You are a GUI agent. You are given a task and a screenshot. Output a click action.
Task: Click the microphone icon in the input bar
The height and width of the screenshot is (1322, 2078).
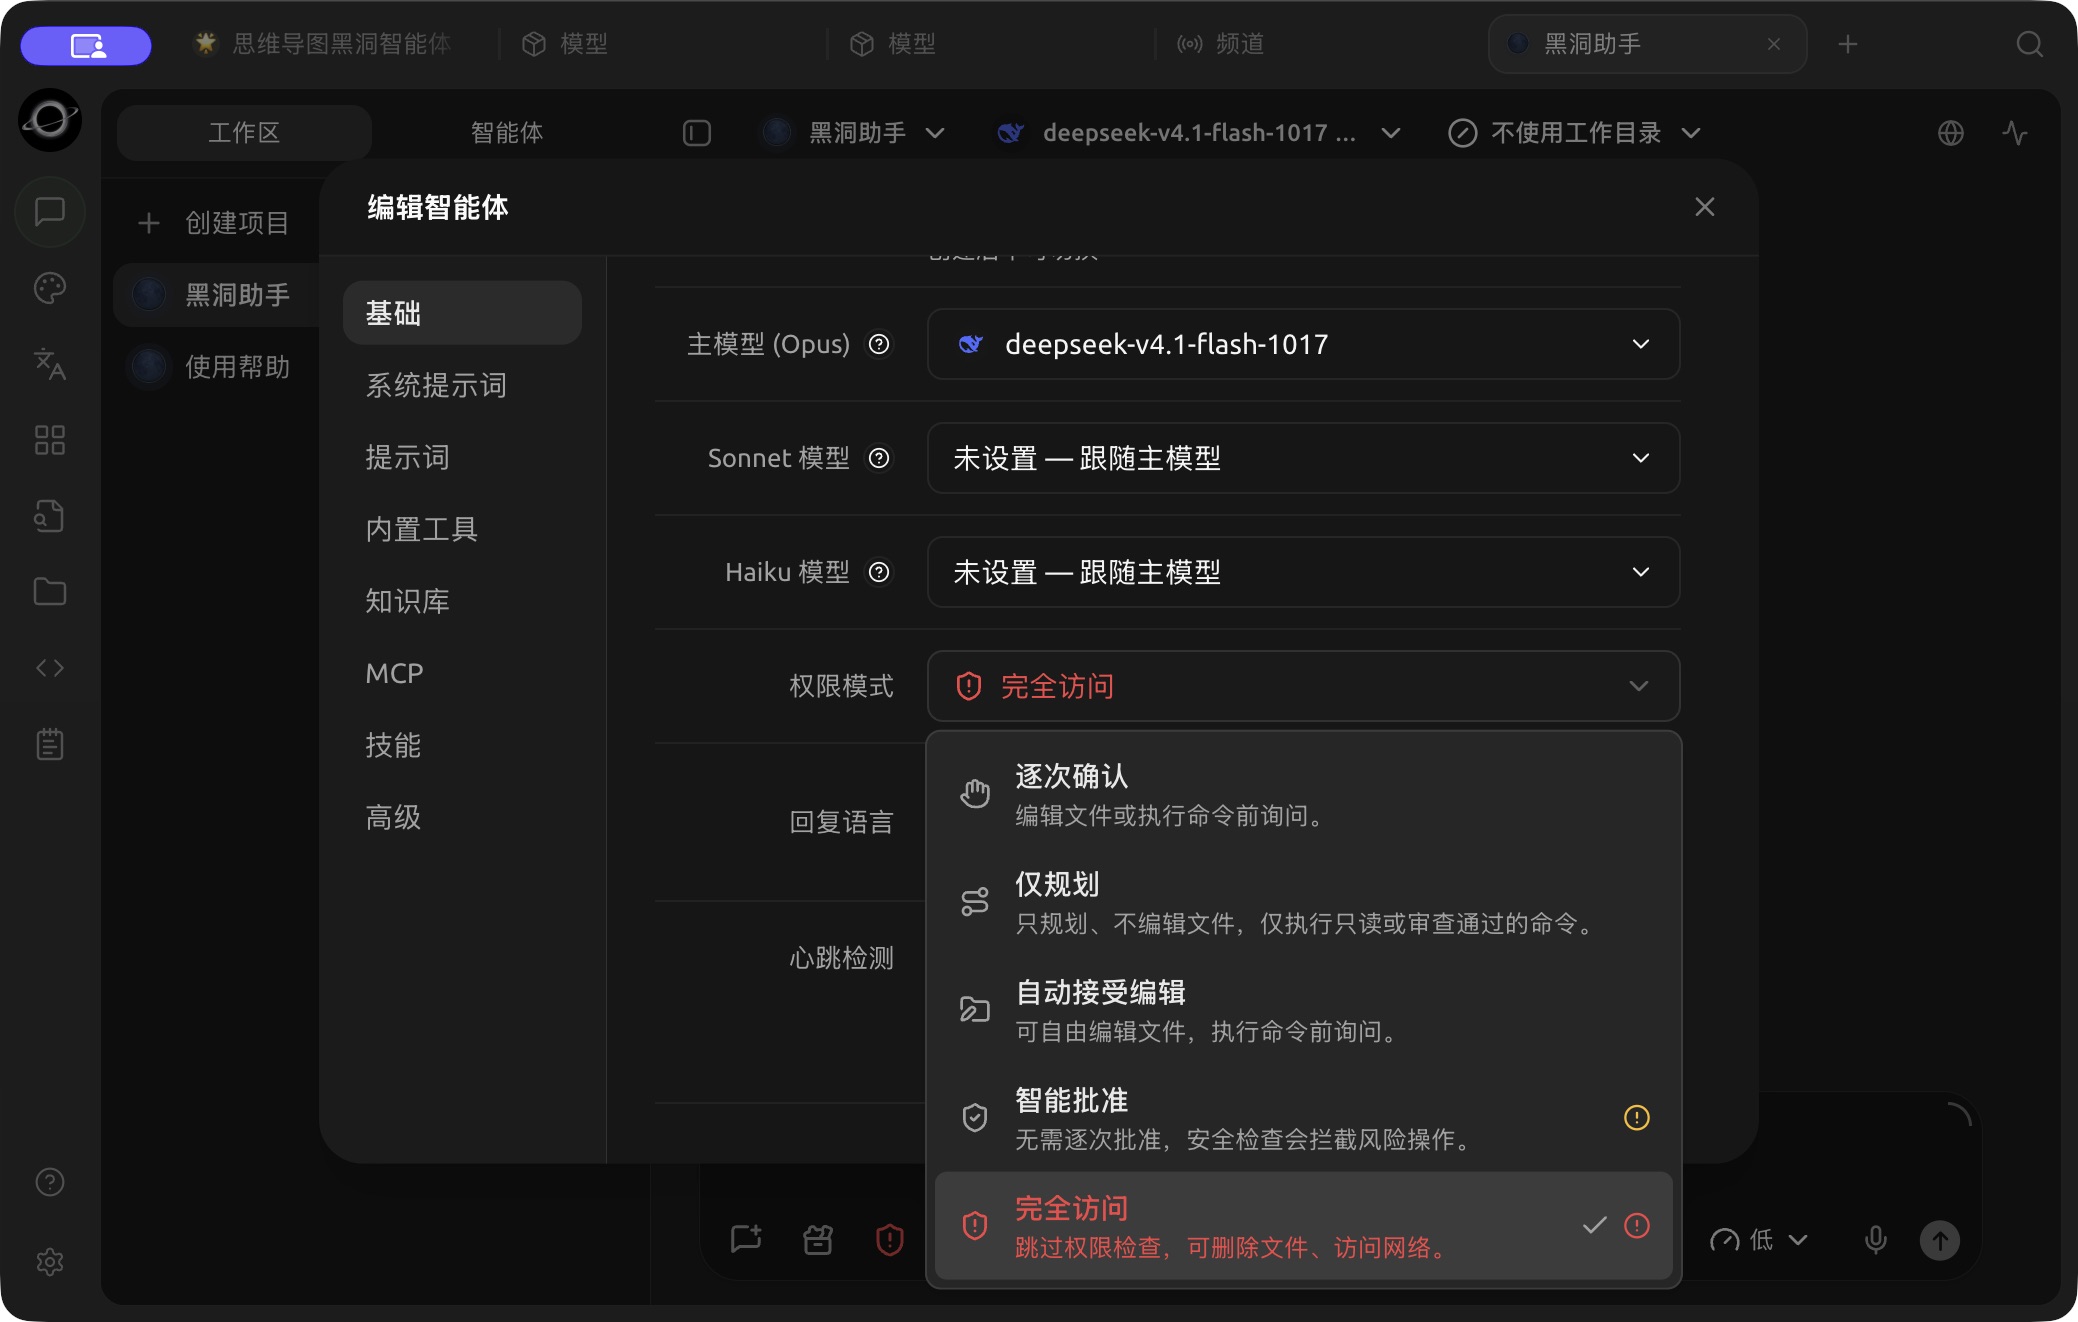[1876, 1240]
